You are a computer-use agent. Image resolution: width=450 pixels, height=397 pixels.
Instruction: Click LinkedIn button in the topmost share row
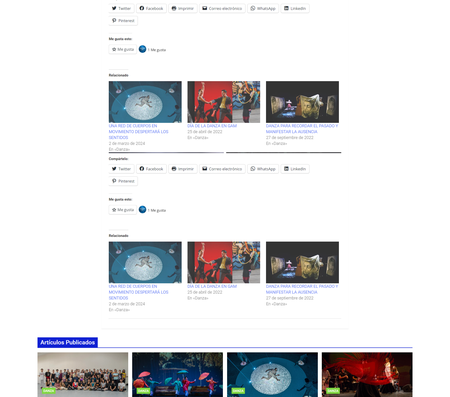295,8
